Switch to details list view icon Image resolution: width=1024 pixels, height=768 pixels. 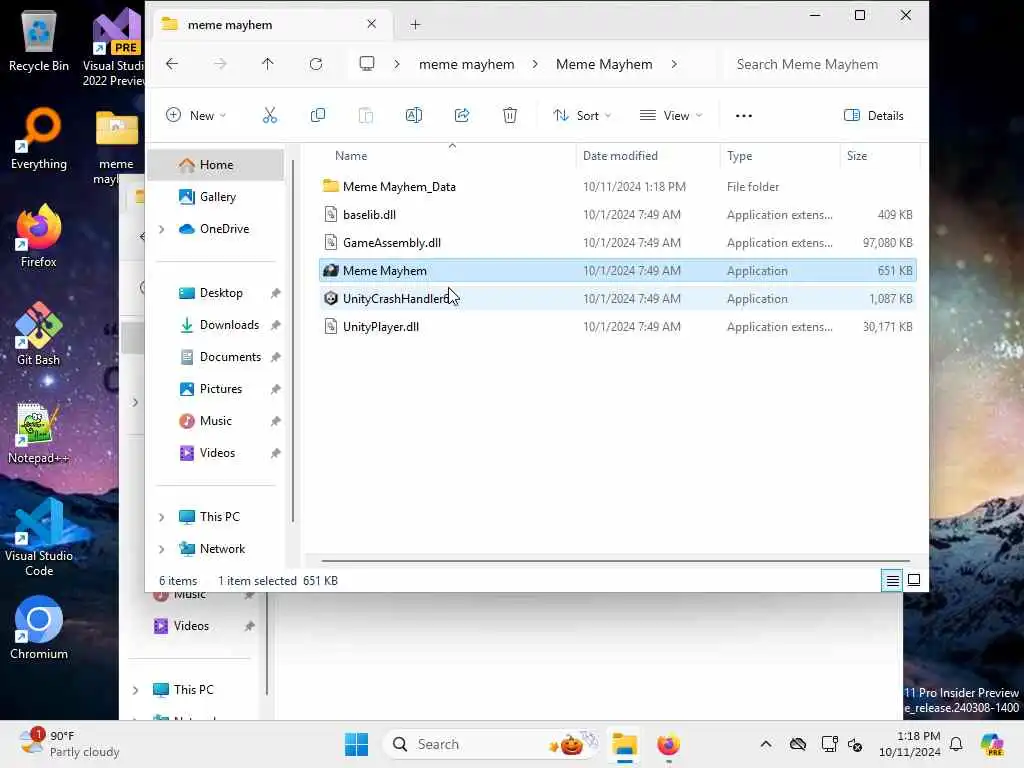click(x=892, y=581)
